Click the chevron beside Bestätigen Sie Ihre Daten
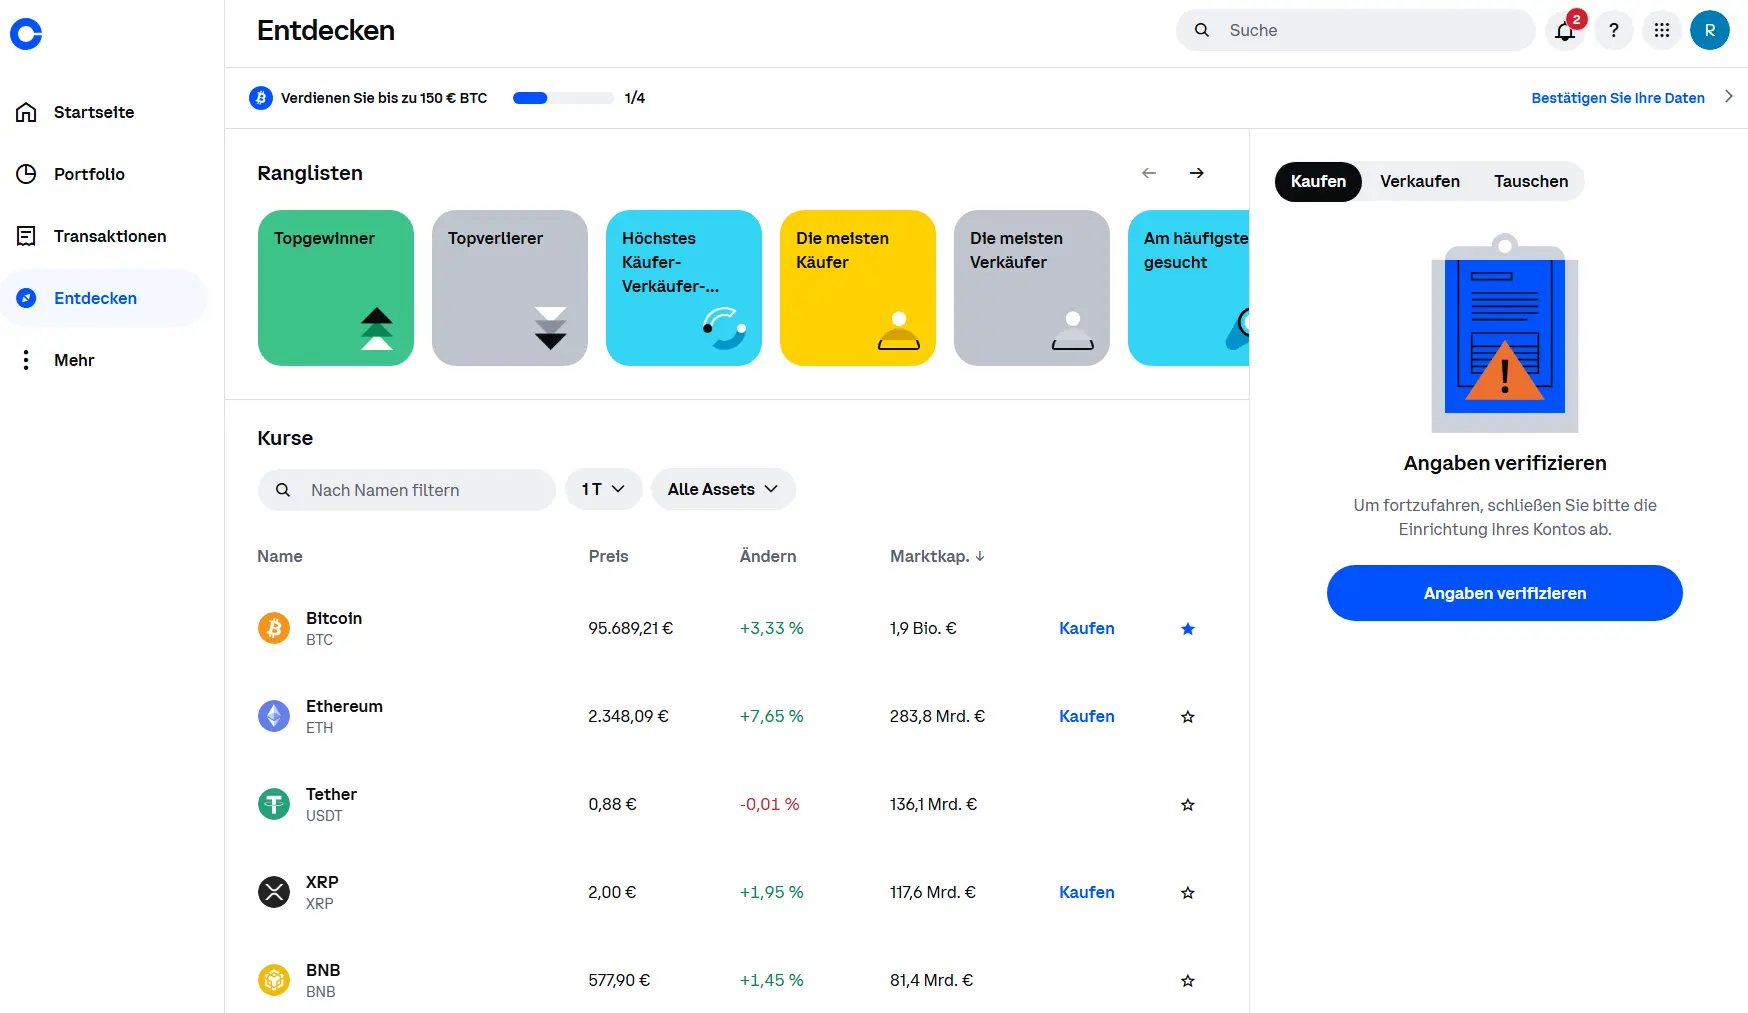 (x=1729, y=97)
